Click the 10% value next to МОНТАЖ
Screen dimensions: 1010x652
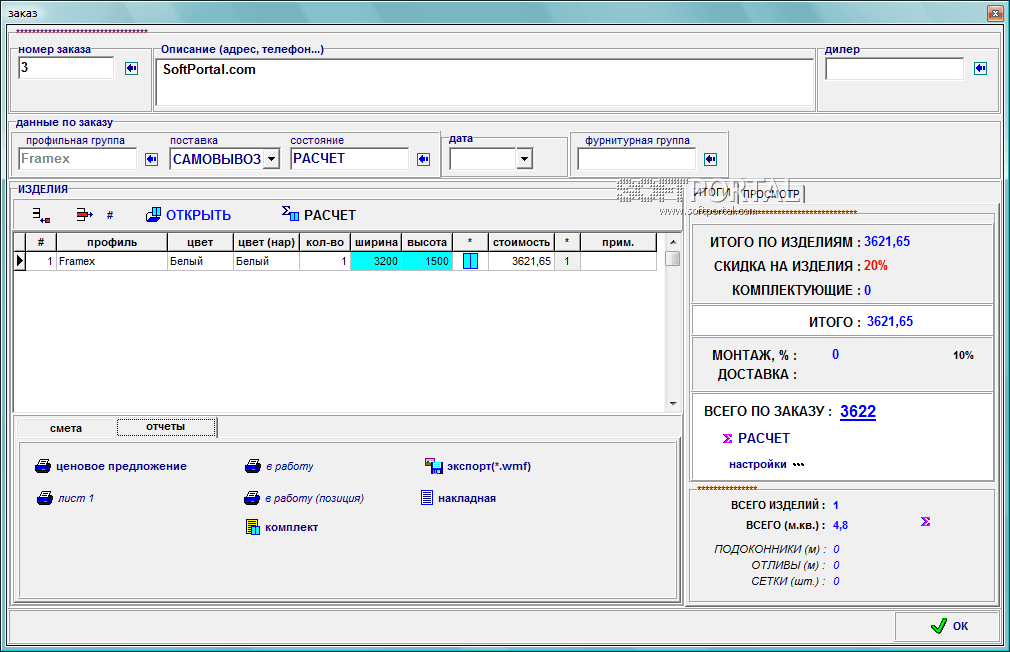click(963, 356)
